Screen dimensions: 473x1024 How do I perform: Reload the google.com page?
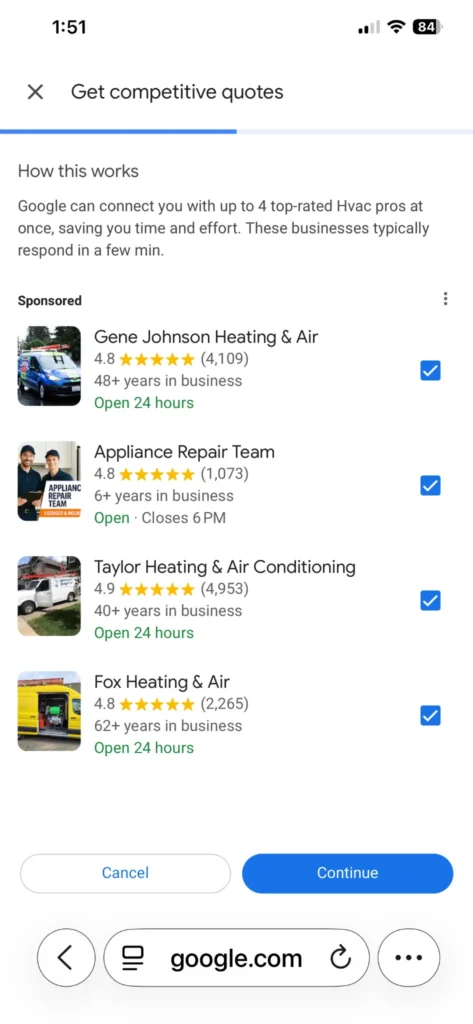click(340, 958)
